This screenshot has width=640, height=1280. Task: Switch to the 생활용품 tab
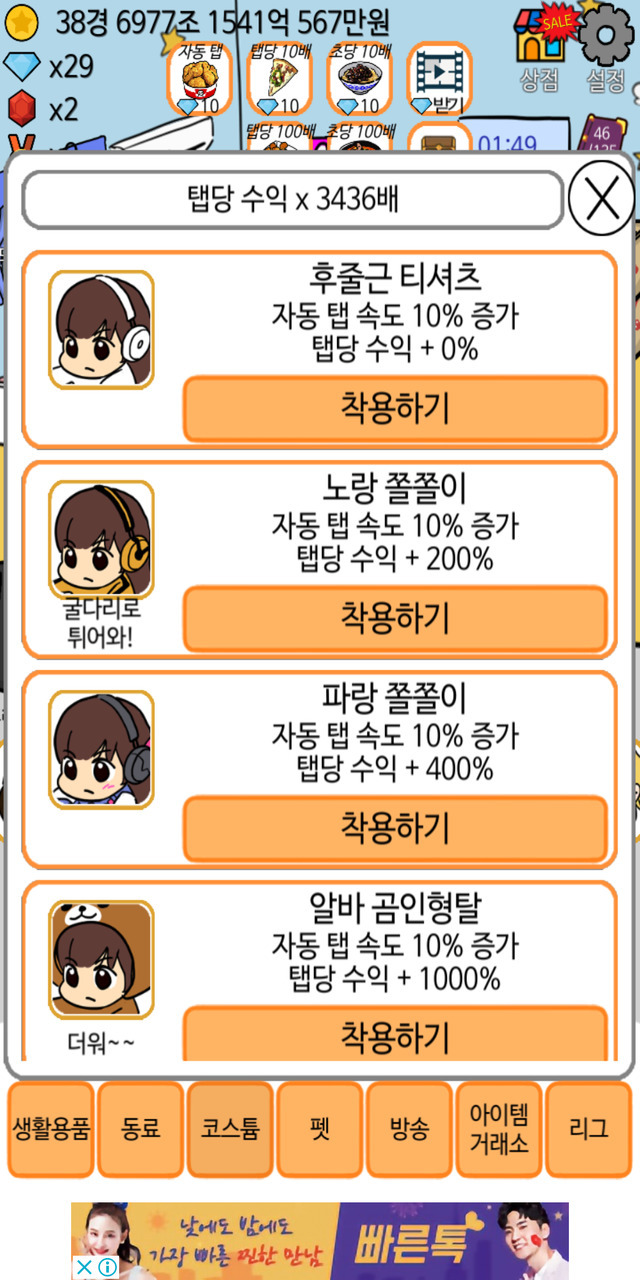pyautogui.click(x=51, y=1129)
